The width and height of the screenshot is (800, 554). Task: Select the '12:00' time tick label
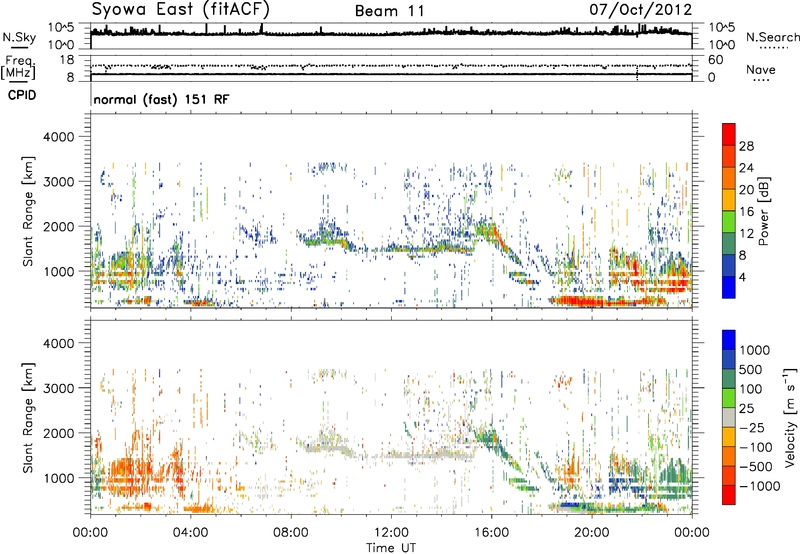click(x=391, y=533)
